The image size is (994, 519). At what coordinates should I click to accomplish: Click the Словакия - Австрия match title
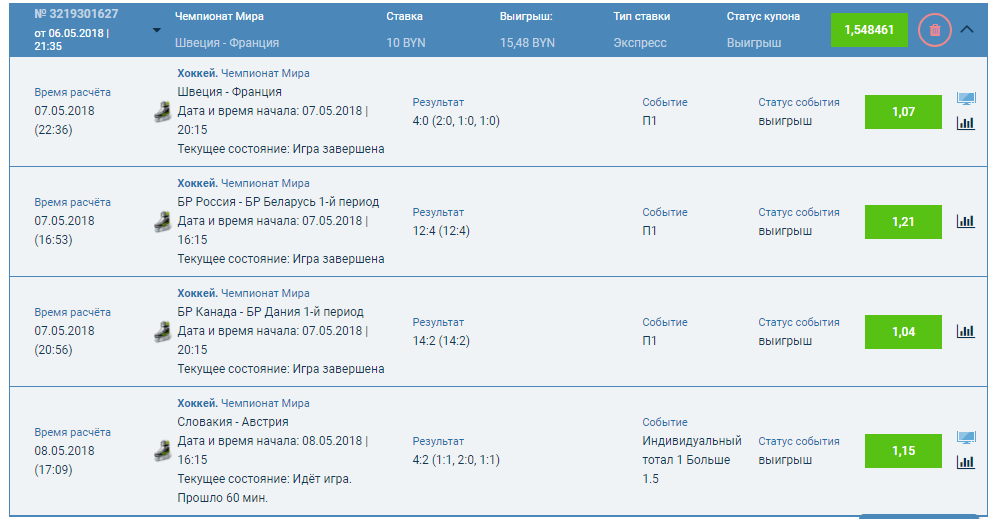(x=233, y=422)
